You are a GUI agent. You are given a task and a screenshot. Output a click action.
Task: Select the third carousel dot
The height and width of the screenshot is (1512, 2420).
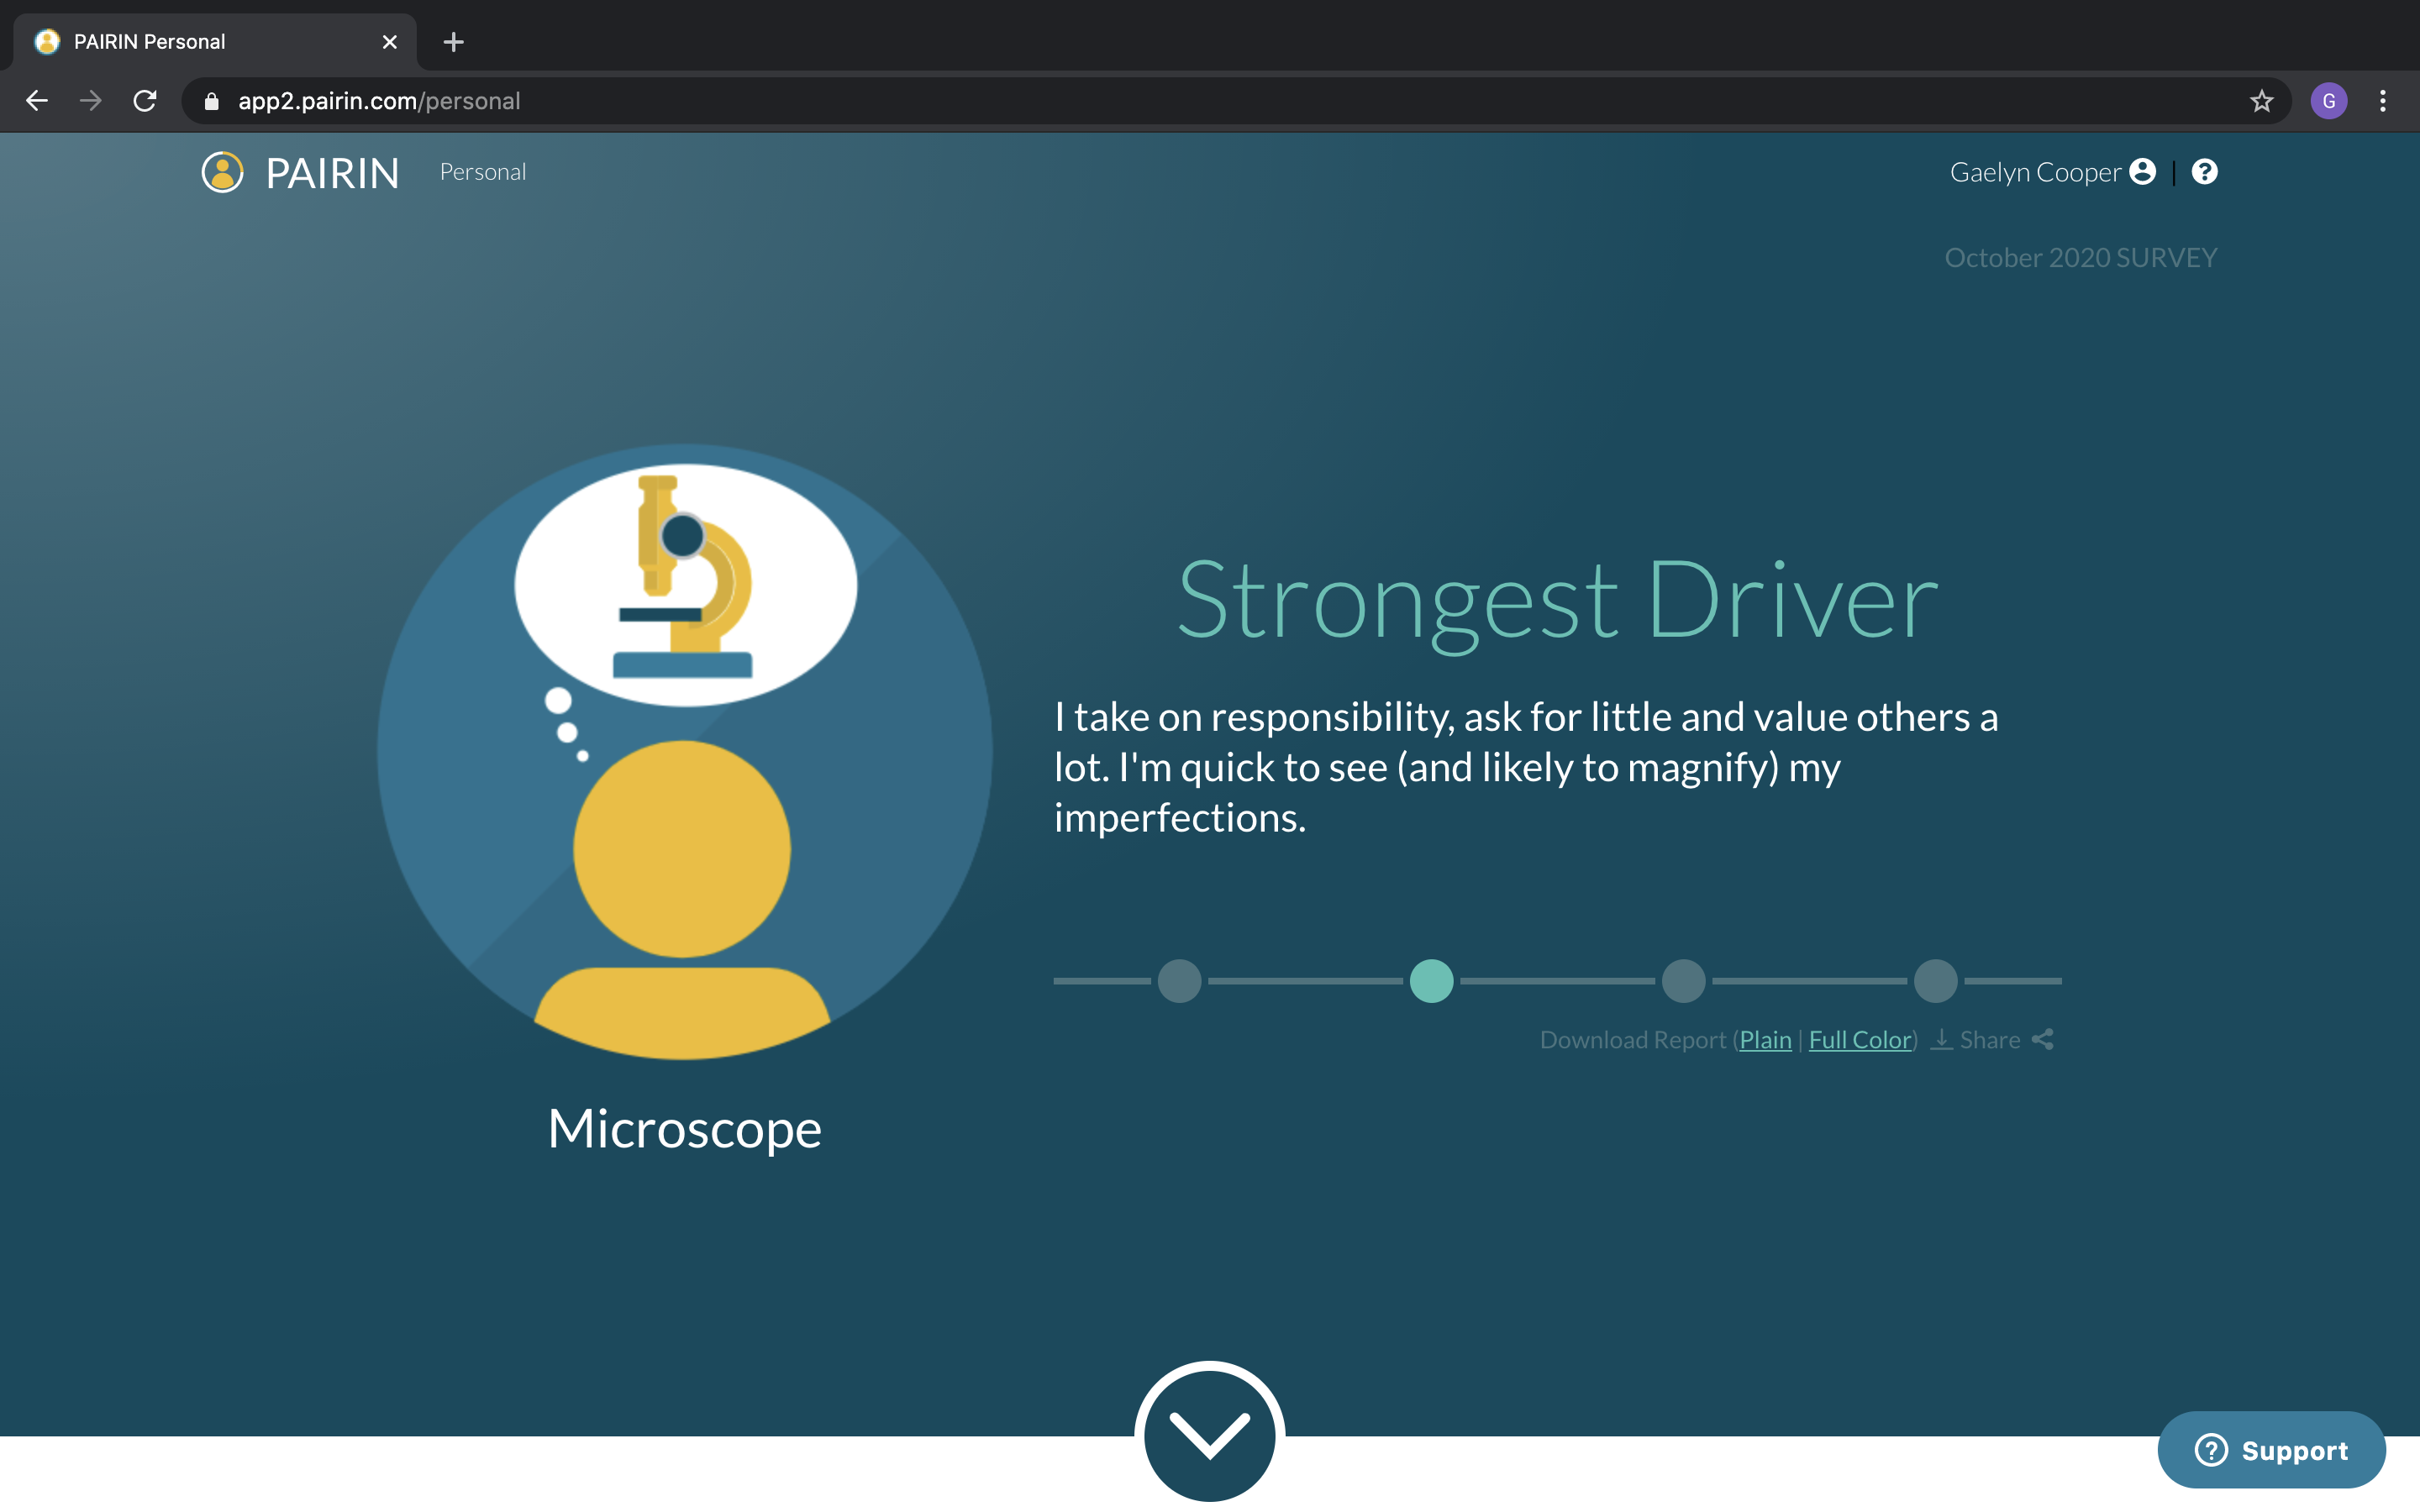[x=1683, y=981]
